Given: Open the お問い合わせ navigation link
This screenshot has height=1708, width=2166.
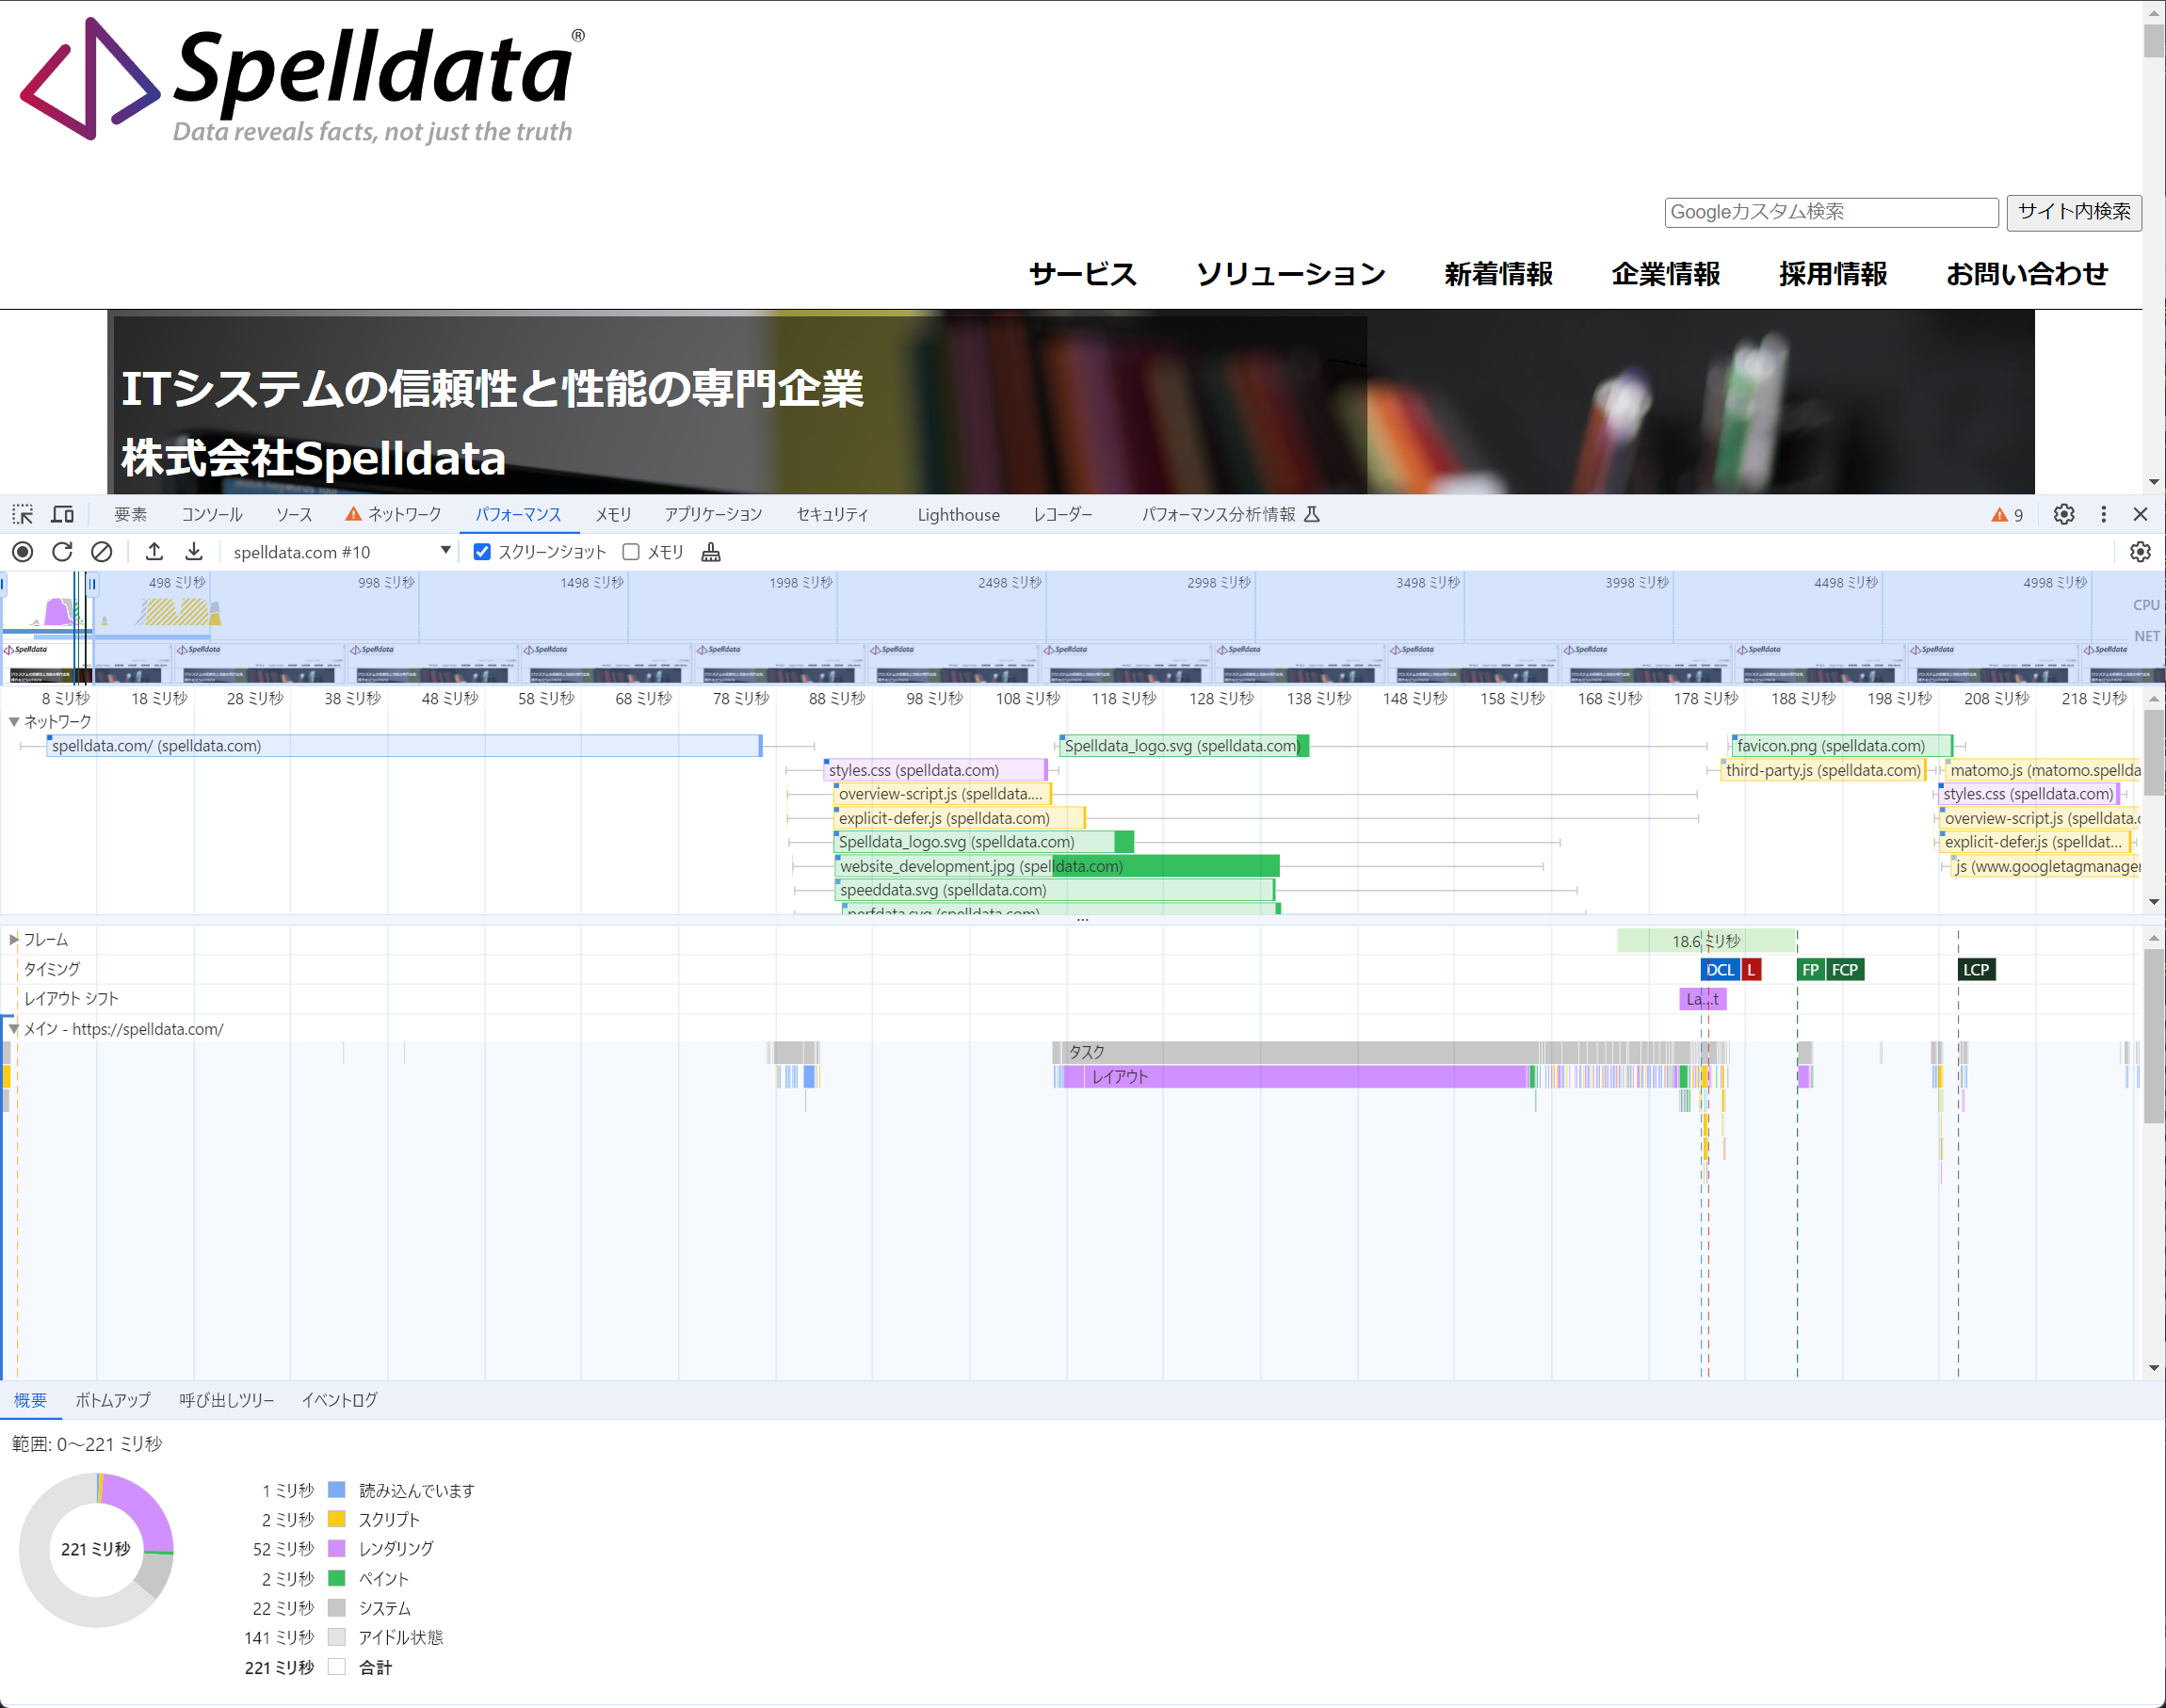Looking at the screenshot, I should coord(2027,274).
